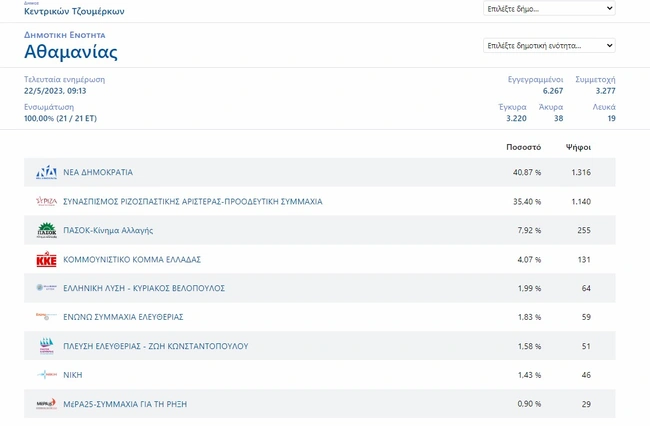Click the ΝΙΚΗ party logo
Viewport: 650px width, 426px height.
tap(46, 375)
